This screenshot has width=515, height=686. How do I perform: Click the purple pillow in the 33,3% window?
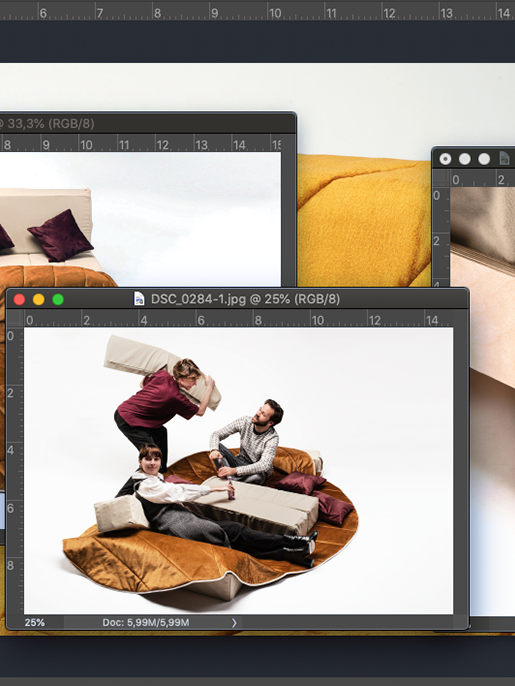[60, 235]
